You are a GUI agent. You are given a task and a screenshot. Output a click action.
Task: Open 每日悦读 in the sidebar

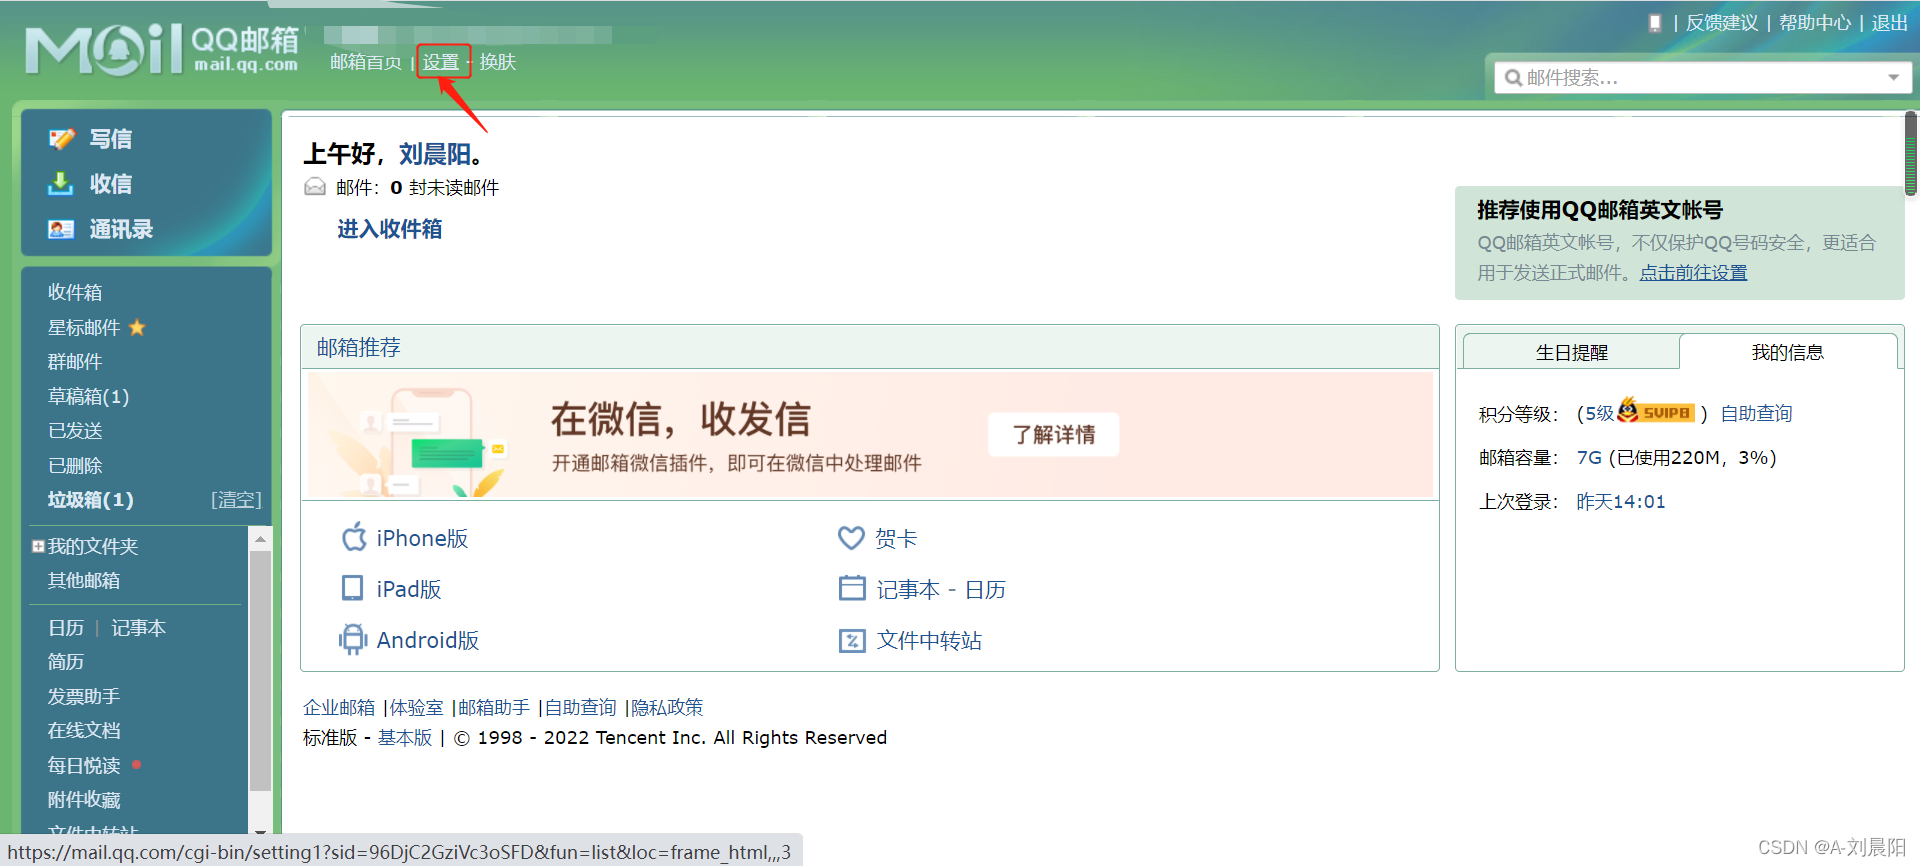pyautogui.click(x=84, y=765)
